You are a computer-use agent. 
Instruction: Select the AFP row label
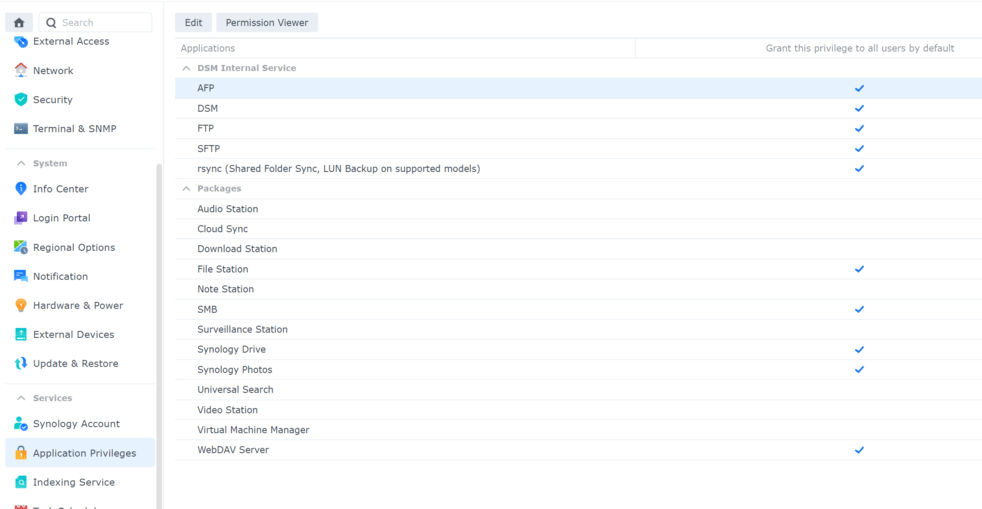pos(205,88)
